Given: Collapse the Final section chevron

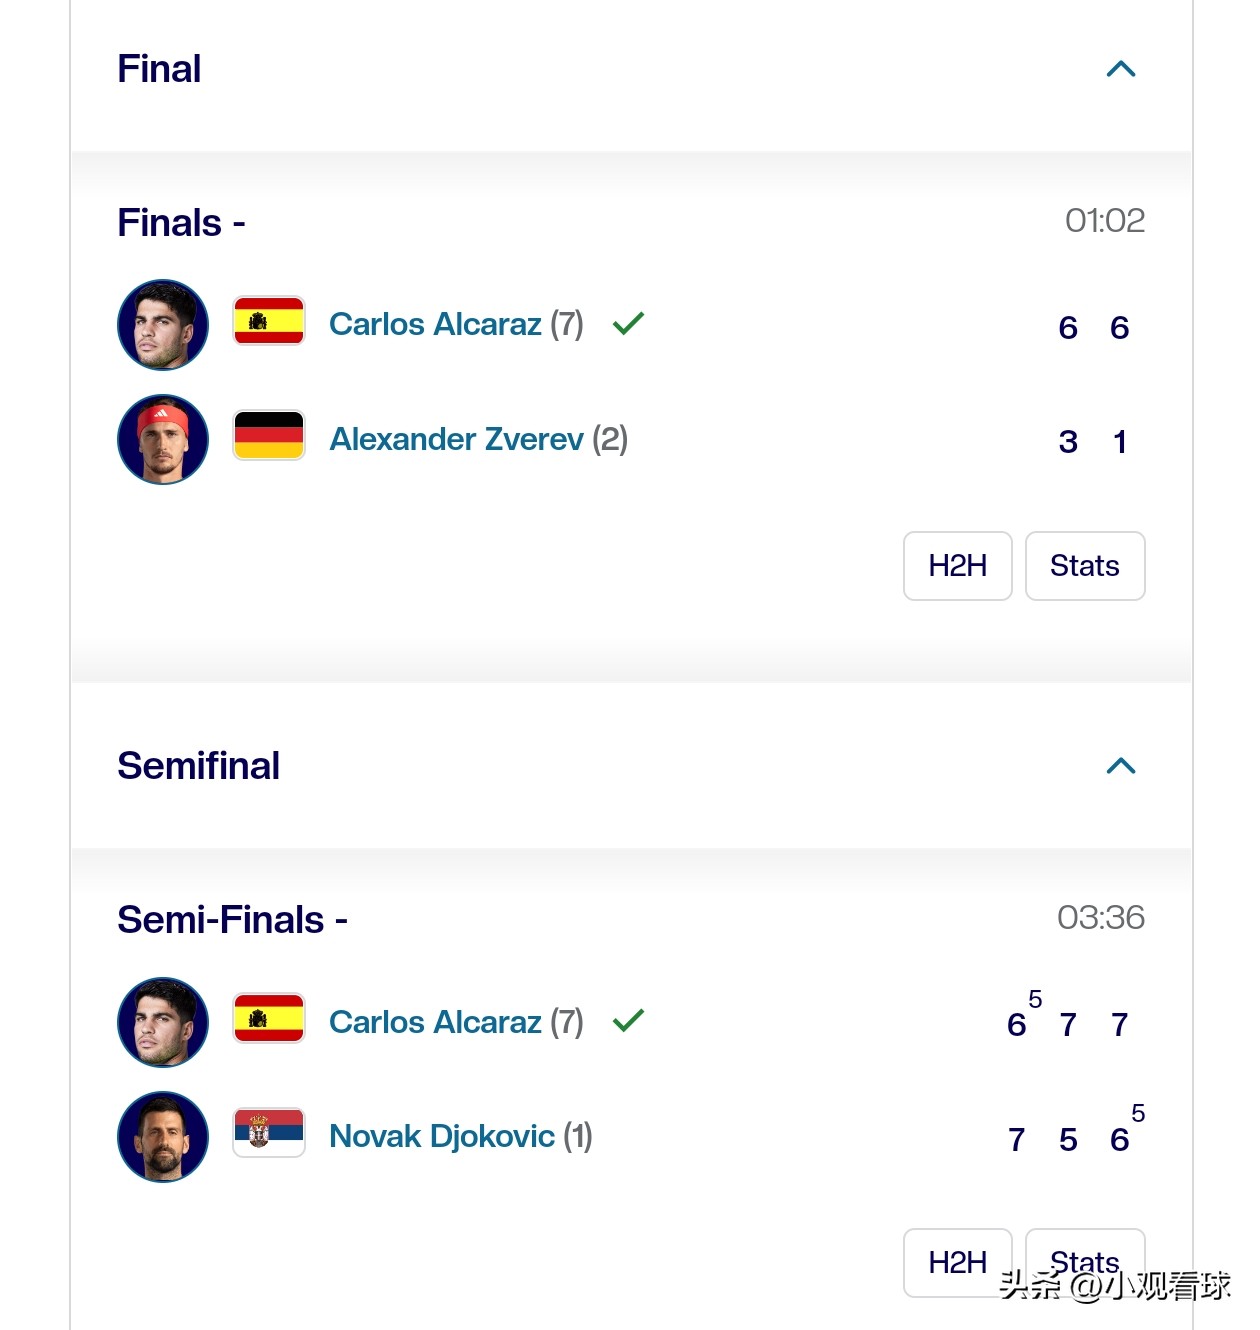Looking at the screenshot, I should tap(1121, 69).
